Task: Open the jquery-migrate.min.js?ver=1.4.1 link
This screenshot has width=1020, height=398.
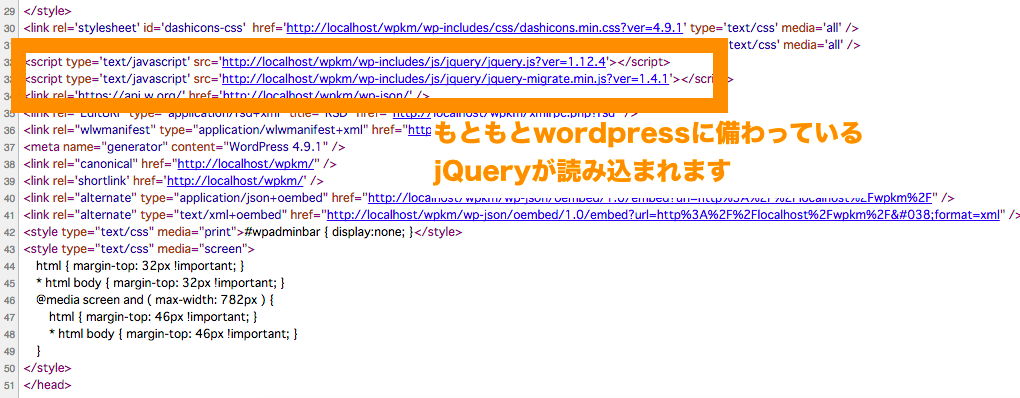Action: pos(446,79)
